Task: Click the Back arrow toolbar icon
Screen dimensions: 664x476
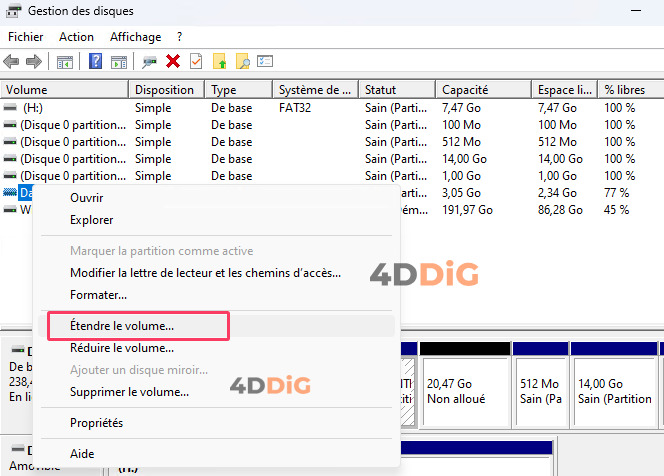Action: [x=11, y=62]
